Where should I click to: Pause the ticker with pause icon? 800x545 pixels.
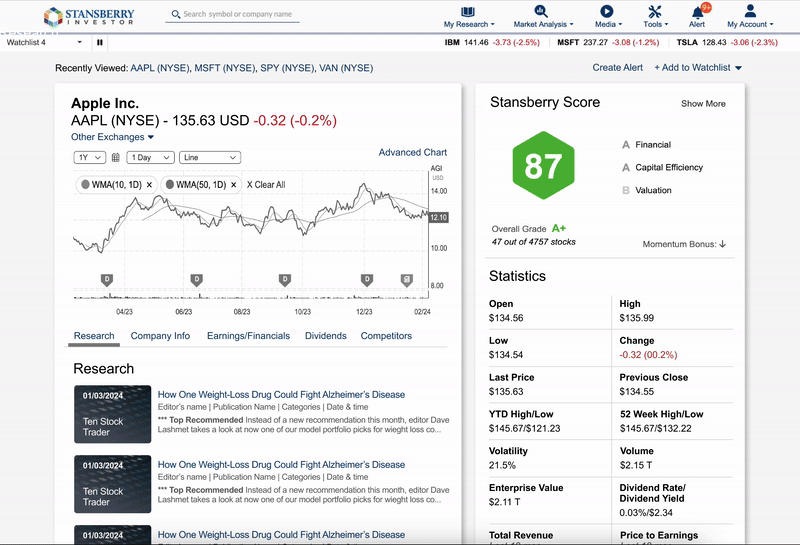pos(99,42)
